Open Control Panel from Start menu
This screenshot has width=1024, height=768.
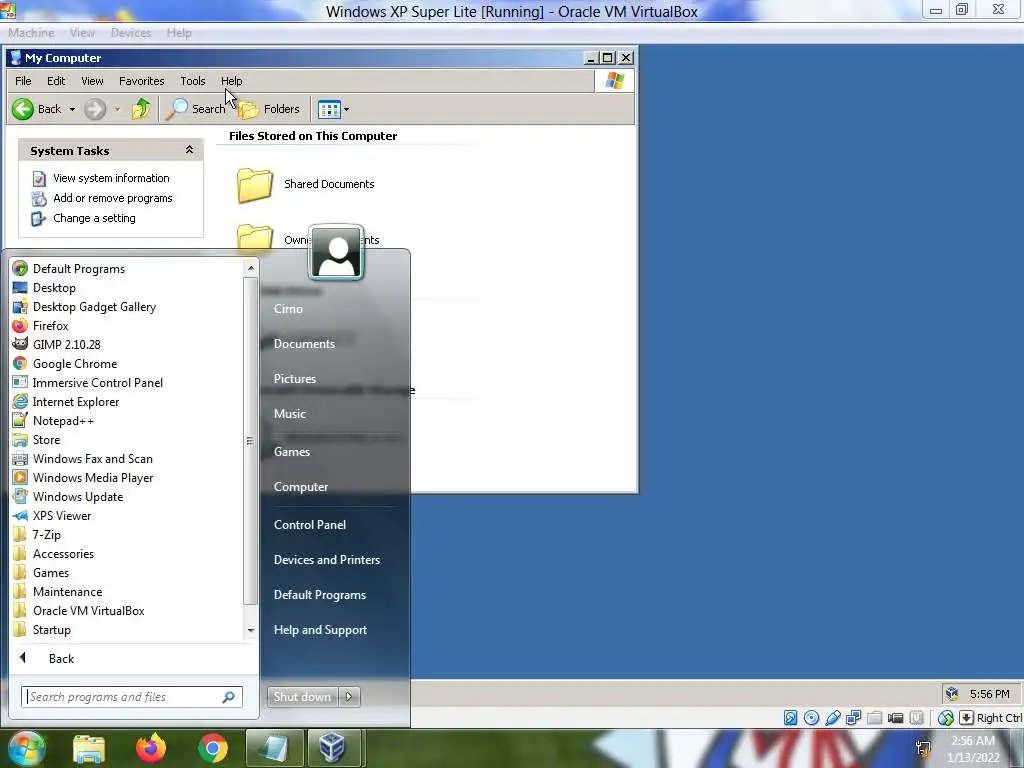[x=310, y=524]
